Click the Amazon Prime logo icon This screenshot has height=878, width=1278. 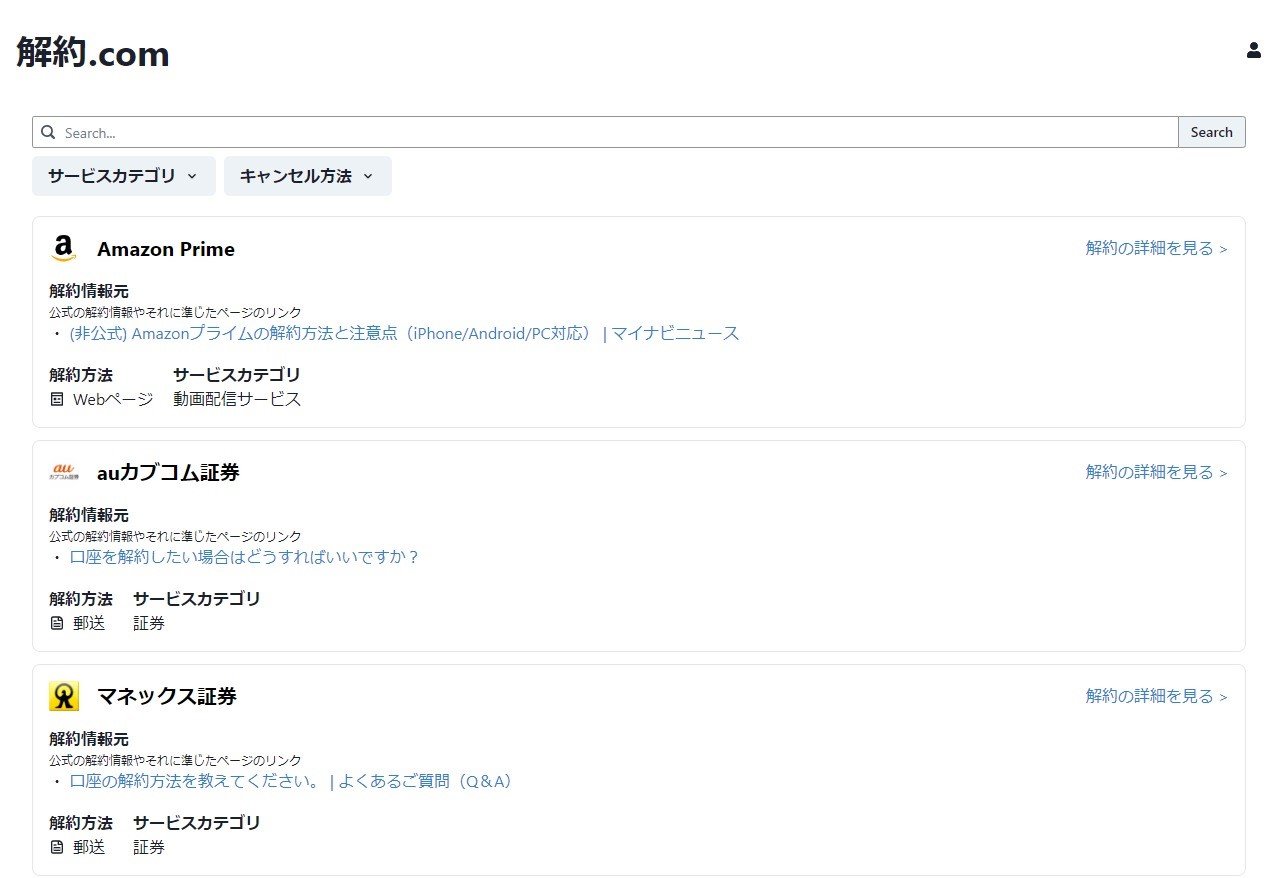(x=64, y=249)
